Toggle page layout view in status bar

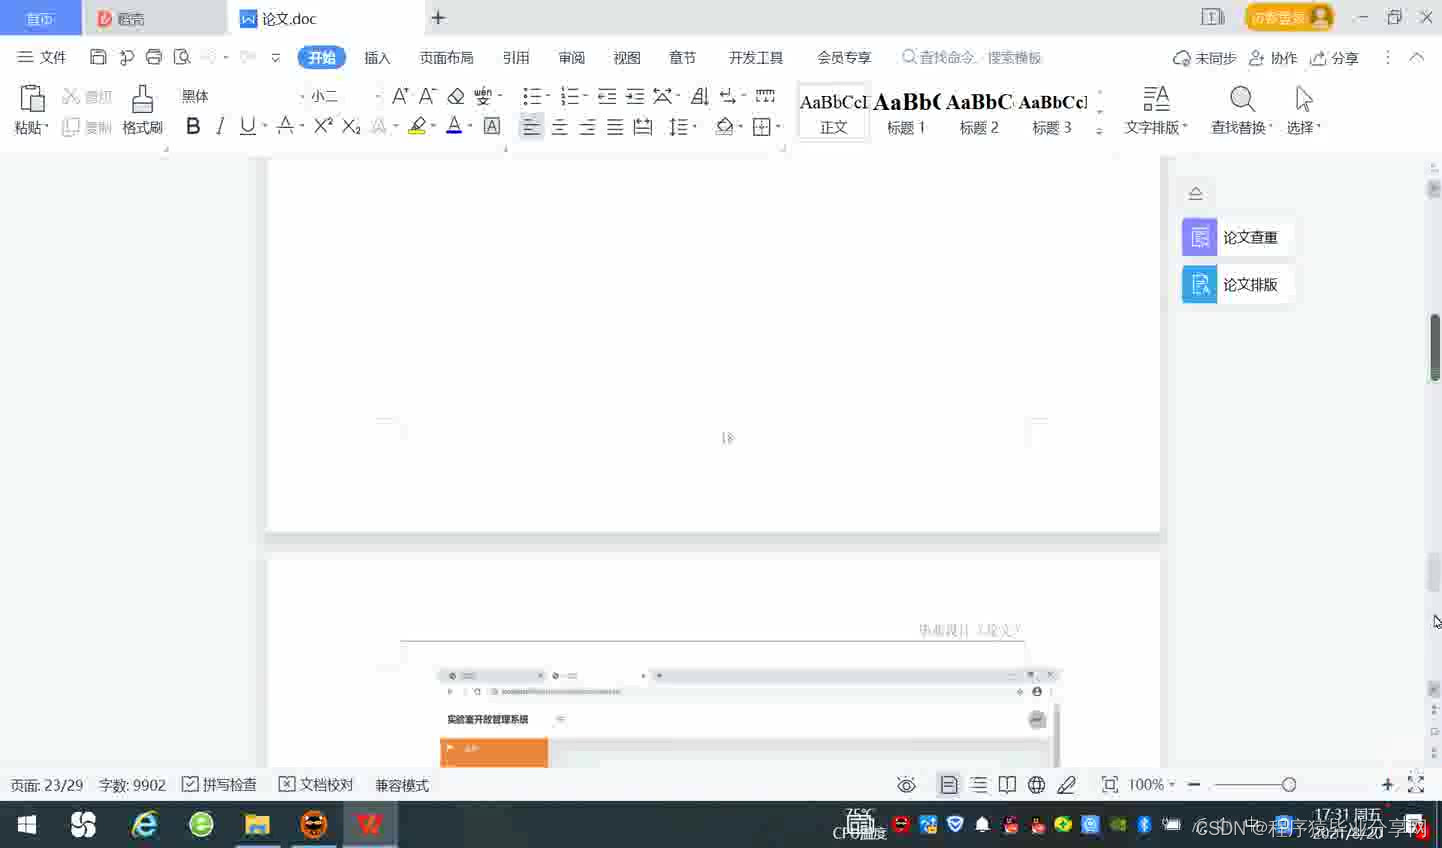click(948, 785)
